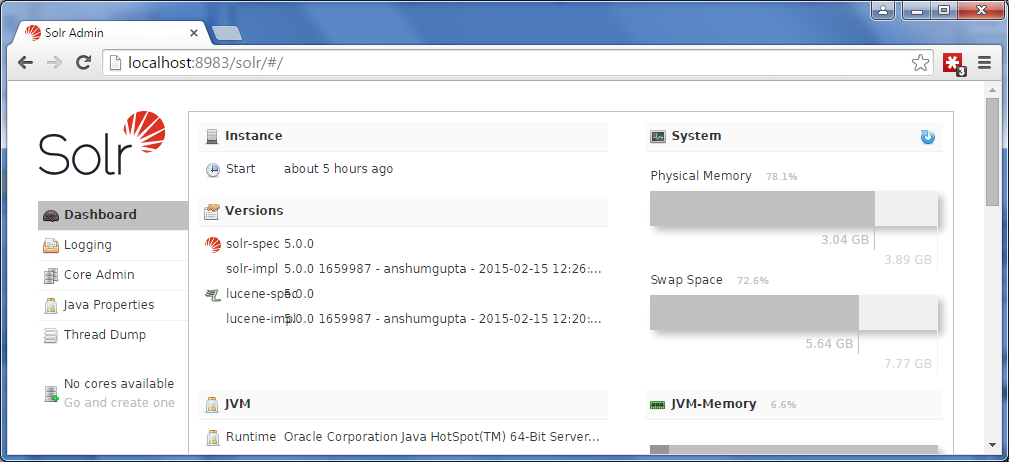Click the JVM-Memory chip icon

(658, 405)
